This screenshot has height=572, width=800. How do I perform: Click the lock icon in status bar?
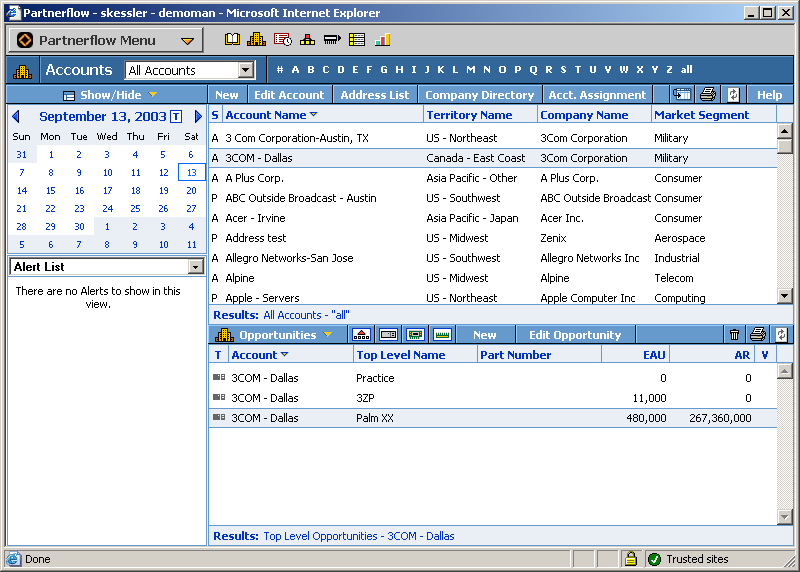tap(631, 559)
